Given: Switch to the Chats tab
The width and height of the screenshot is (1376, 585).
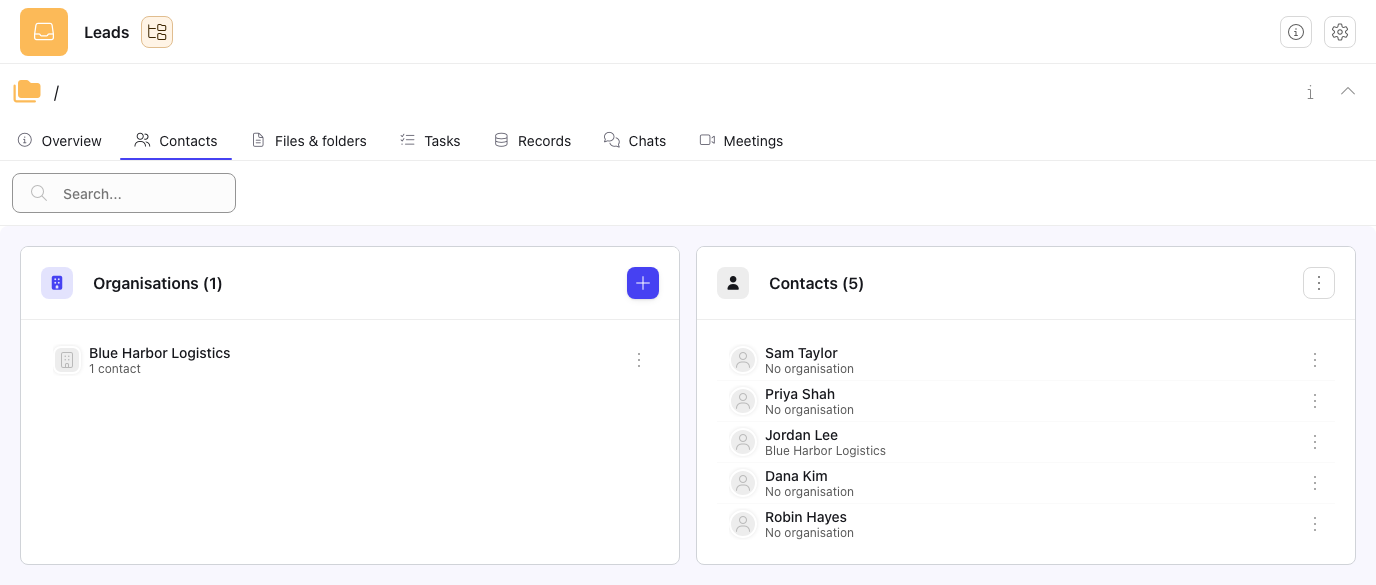Looking at the screenshot, I should click(x=635, y=141).
